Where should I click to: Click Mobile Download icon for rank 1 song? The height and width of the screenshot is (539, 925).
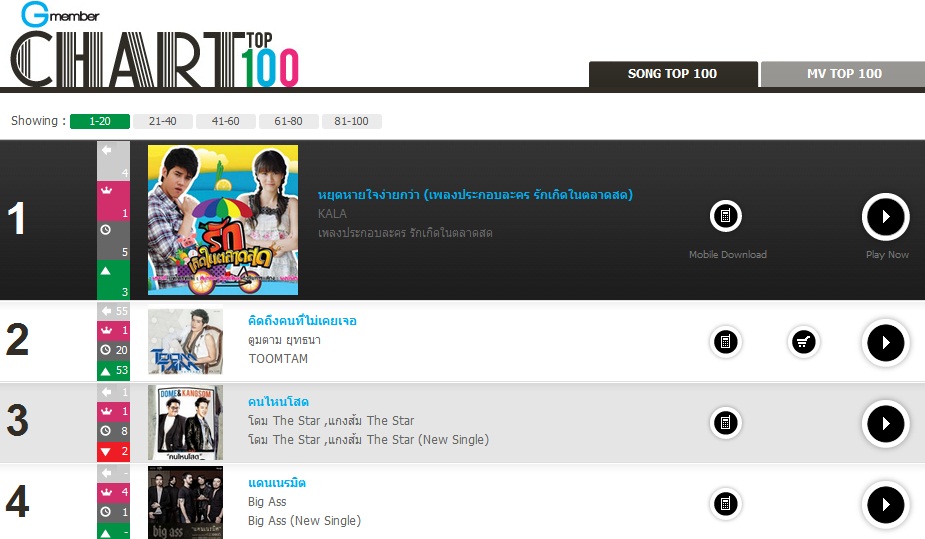pos(726,216)
